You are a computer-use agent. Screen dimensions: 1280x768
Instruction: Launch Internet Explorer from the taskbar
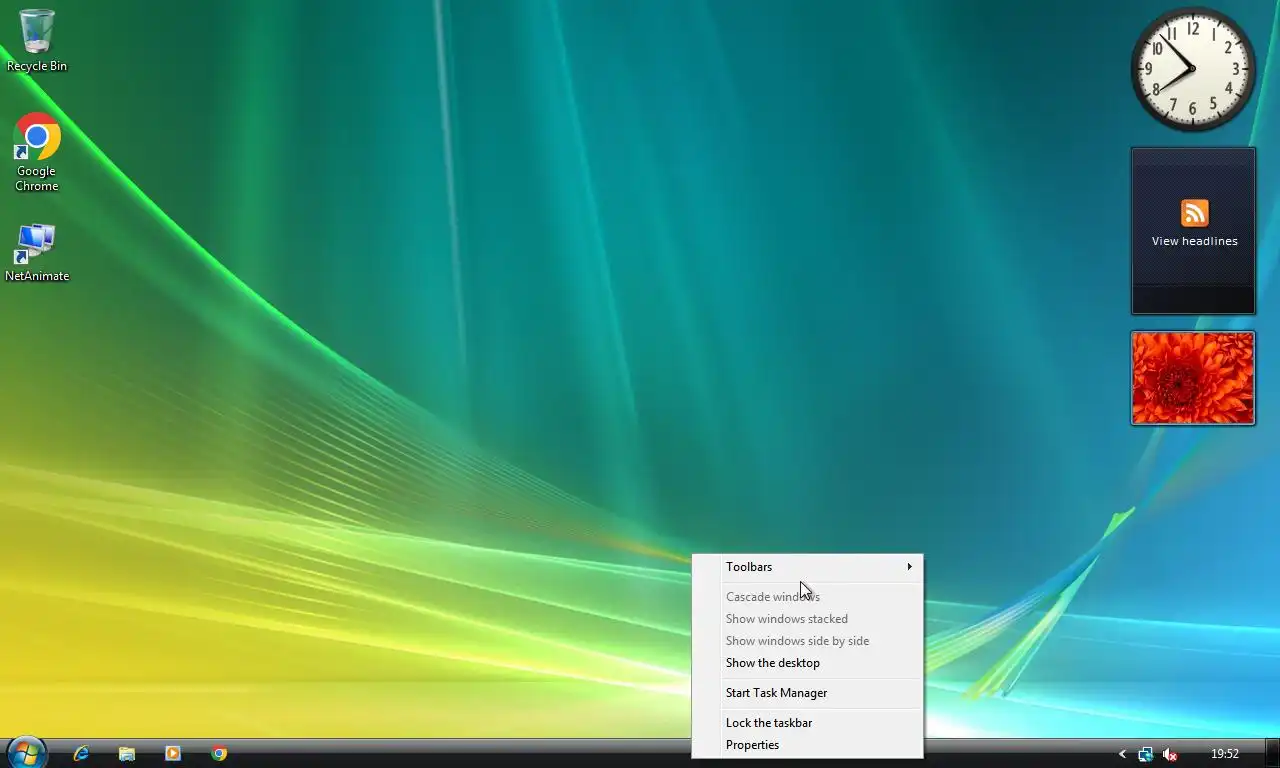(81, 754)
